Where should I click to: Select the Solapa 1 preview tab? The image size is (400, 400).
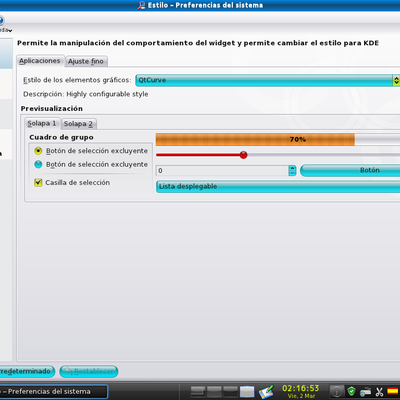(x=42, y=124)
